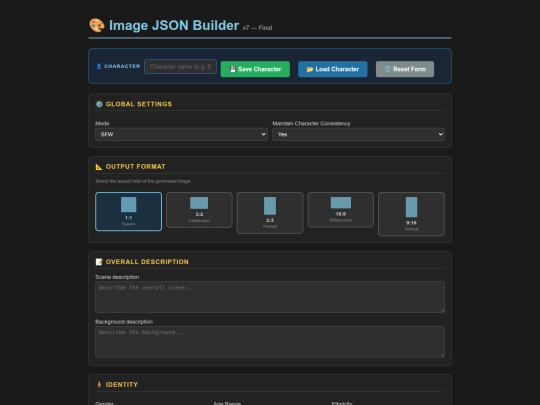This screenshot has width=540, height=405.
Task: Click into the Scene description textarea
Action: [x=270, y=297]
